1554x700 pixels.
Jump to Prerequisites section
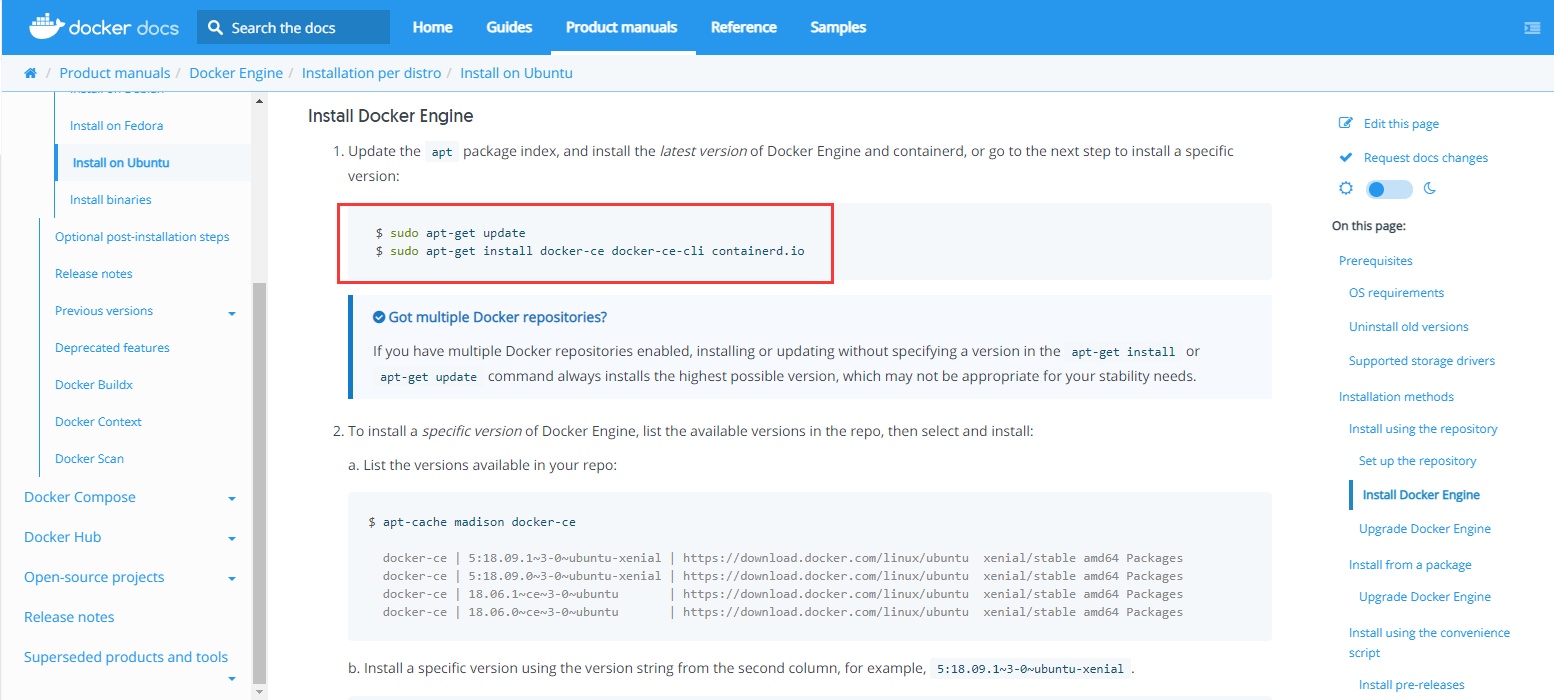pos(1376,261)
